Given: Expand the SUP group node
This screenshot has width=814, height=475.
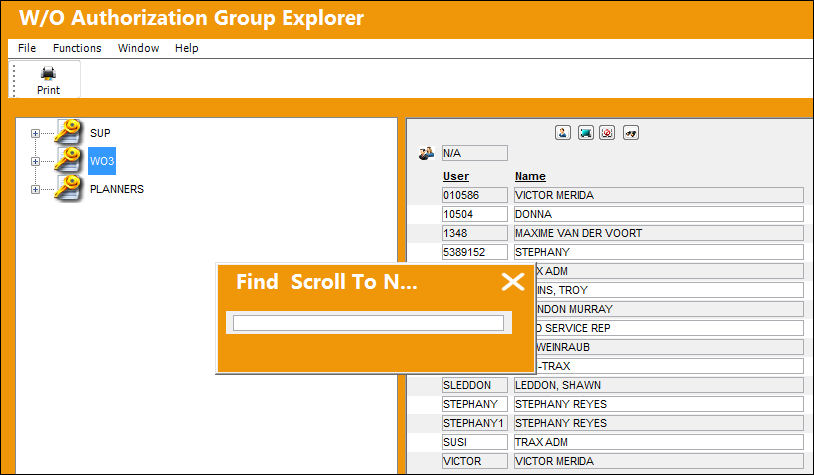Looking at the screenshot, I should coord(35,133).
